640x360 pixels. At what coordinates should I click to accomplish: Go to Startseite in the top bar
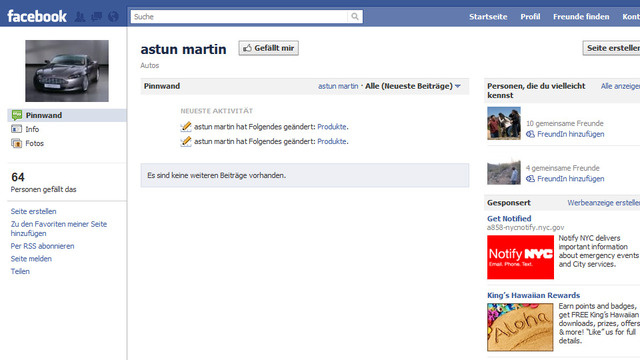pos(488,17)
